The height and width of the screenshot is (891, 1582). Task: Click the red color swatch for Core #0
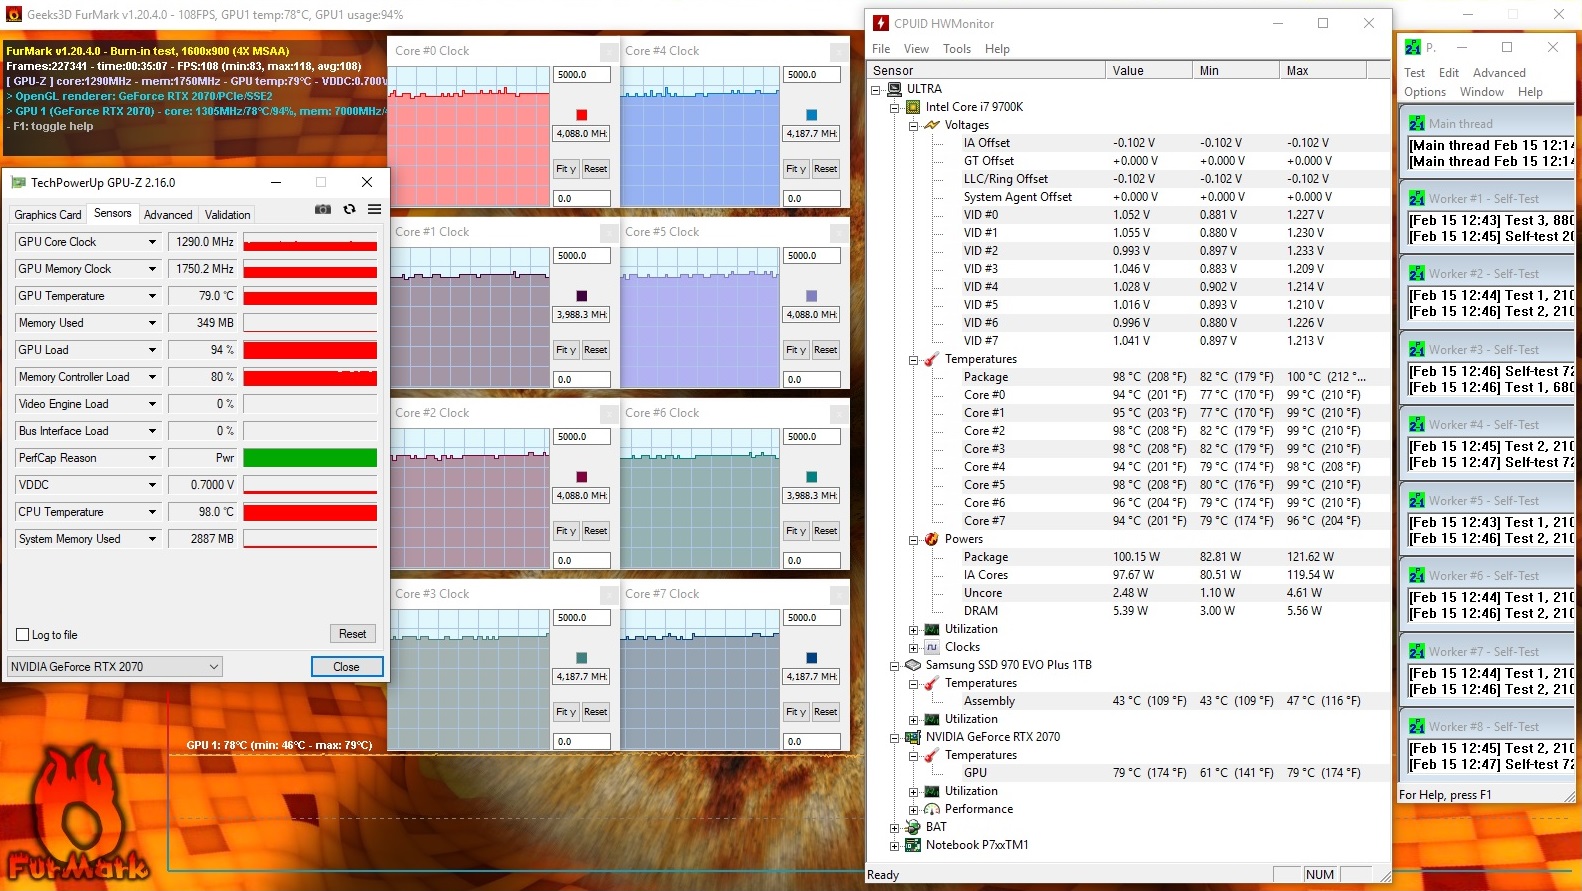point(581,115)
